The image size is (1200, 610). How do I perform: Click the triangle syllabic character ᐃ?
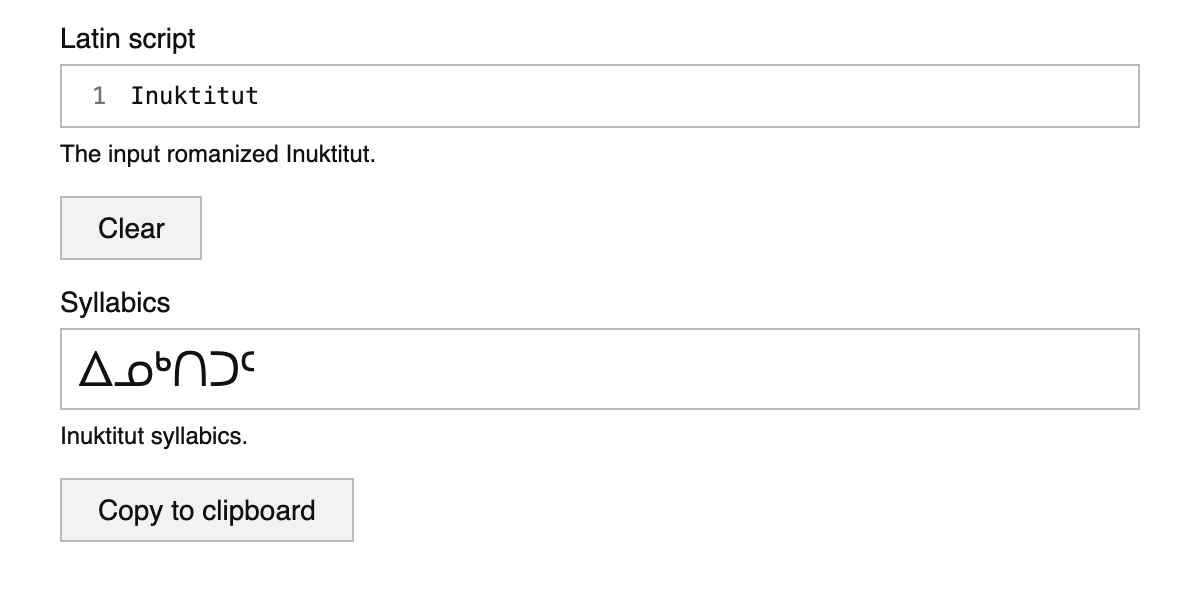[94, 371]
